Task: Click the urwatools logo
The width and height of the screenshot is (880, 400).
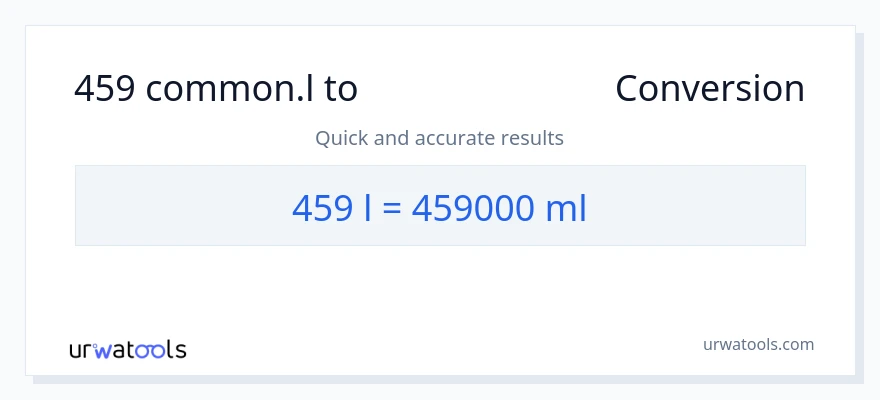Action: coord(127,349)
